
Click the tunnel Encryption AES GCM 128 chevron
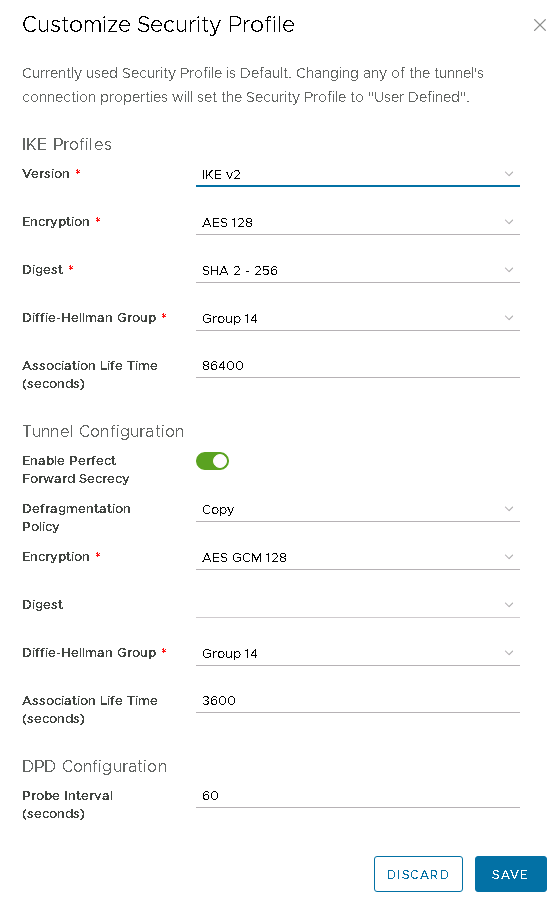(x=509, y=557)
